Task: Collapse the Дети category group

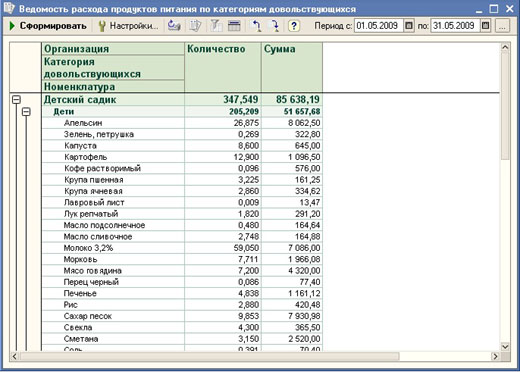Action: pos(26,111)
